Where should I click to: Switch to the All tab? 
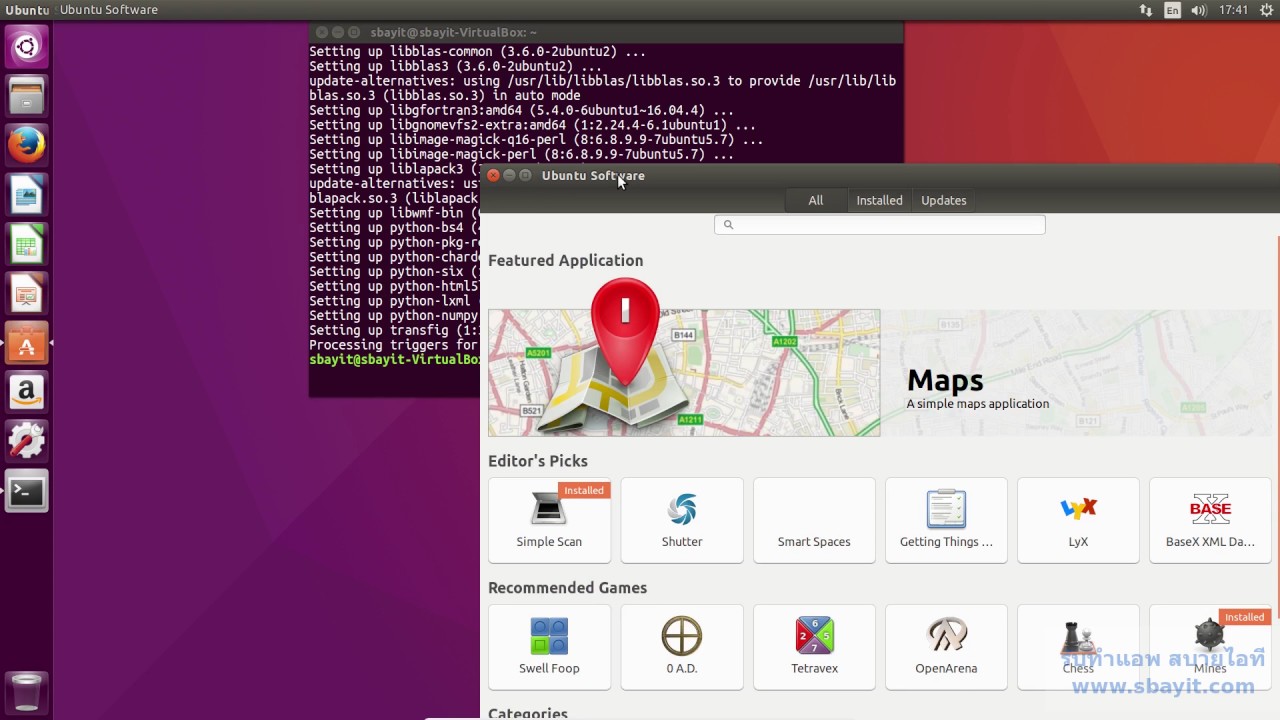816,200
